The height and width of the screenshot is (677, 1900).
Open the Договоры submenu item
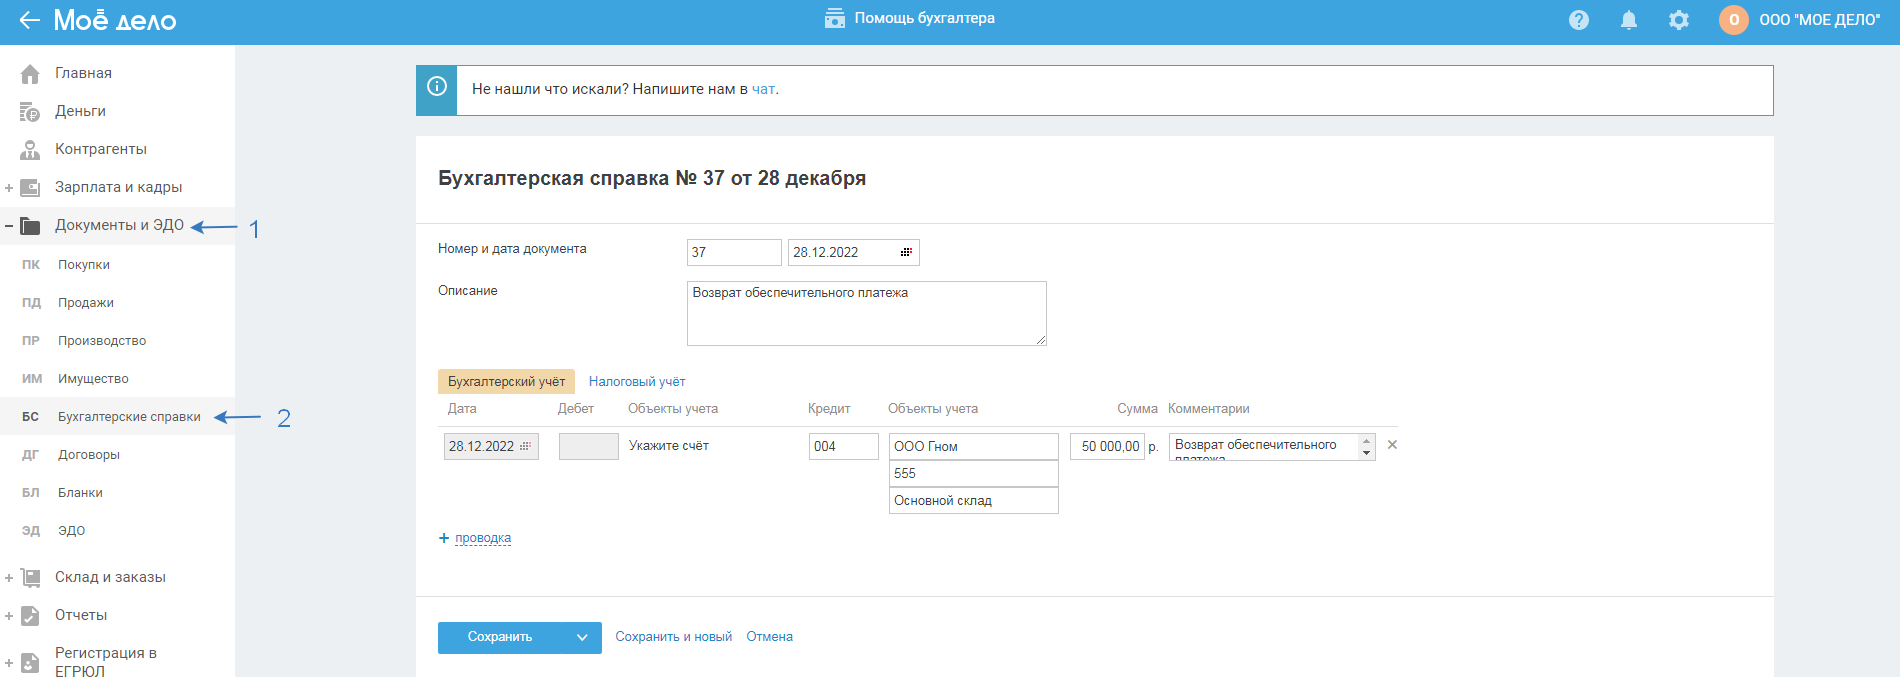tap(89, 455)
